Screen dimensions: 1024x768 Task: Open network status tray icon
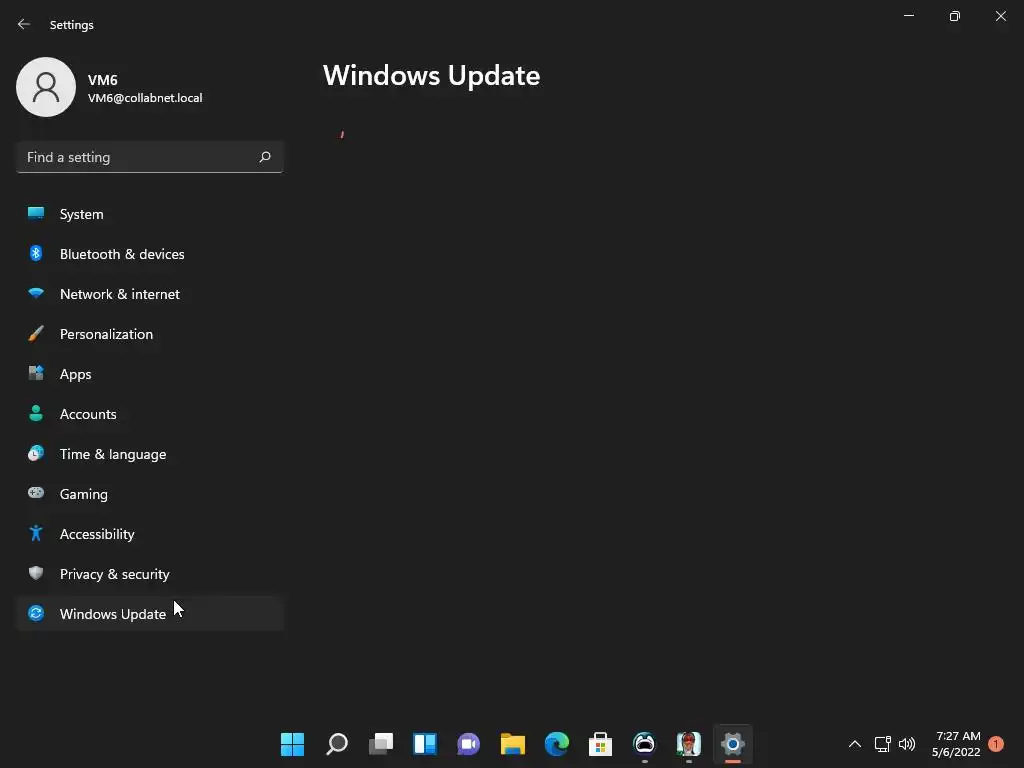[883, 744]
